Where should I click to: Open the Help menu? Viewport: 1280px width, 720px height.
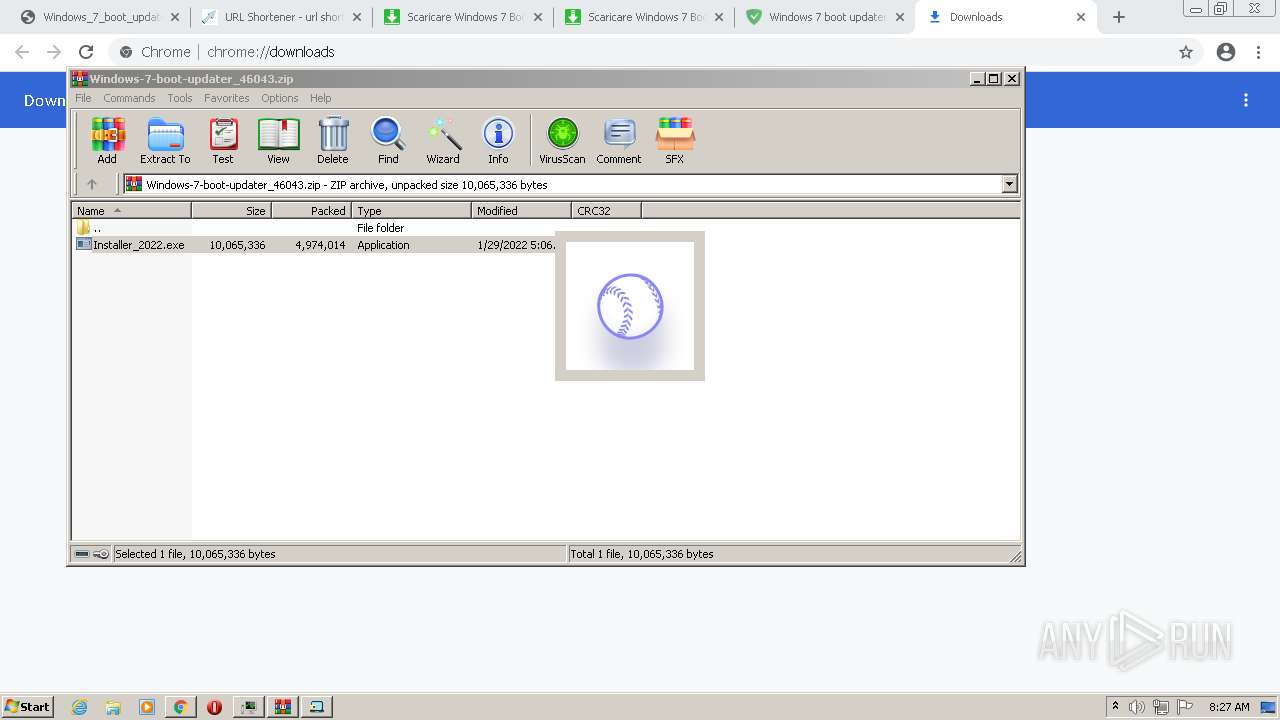(320, 98)
